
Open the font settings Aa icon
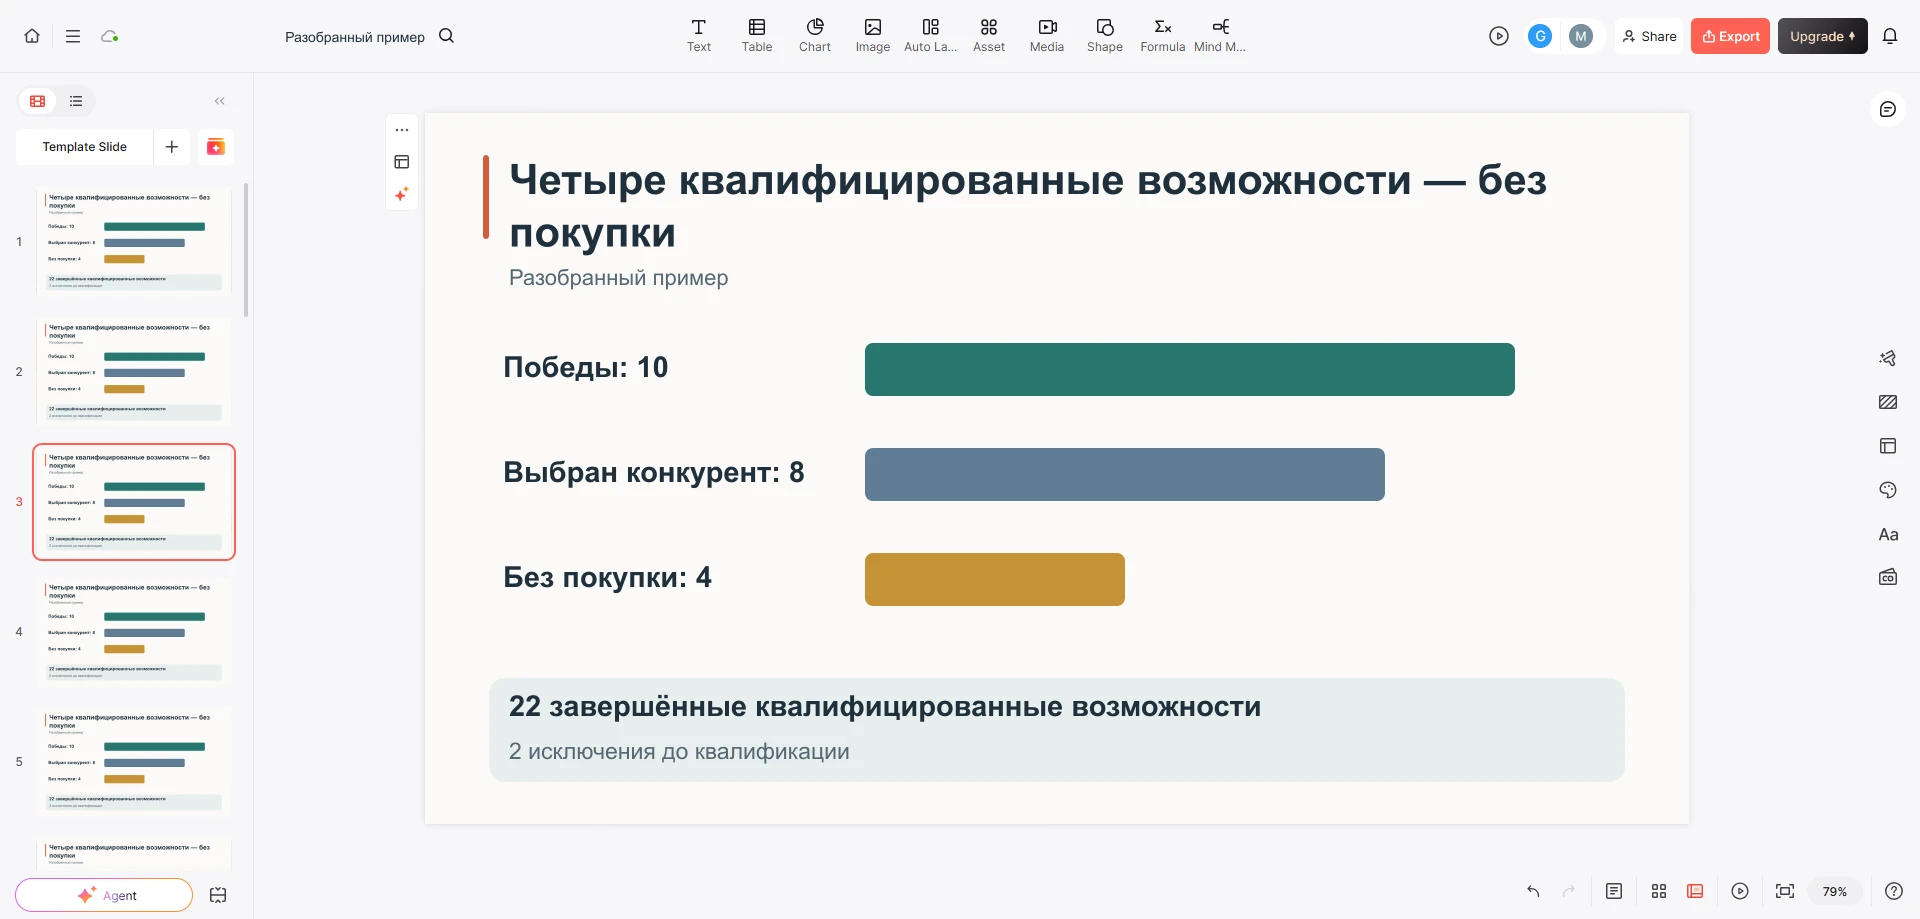coord(1888,534)
